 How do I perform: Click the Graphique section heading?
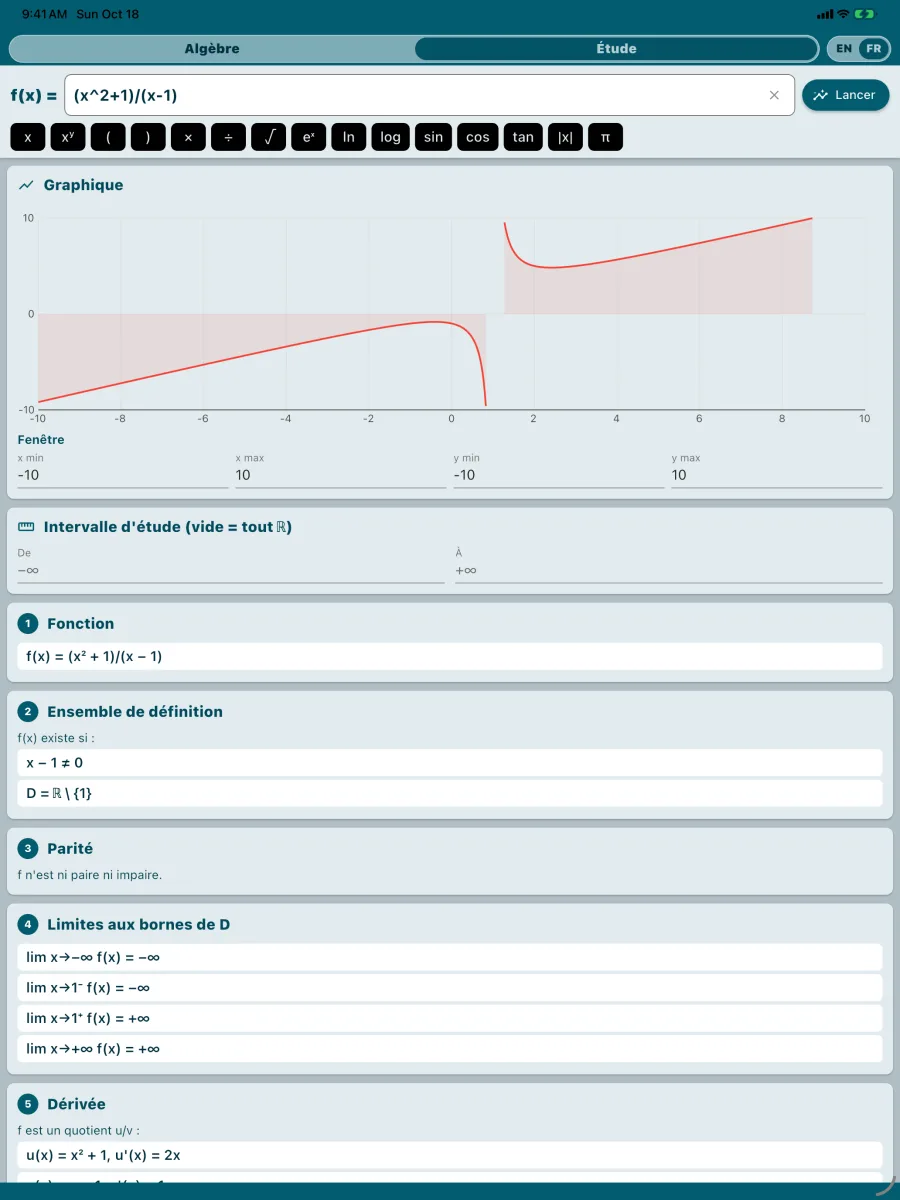click(x=83, y=185)
